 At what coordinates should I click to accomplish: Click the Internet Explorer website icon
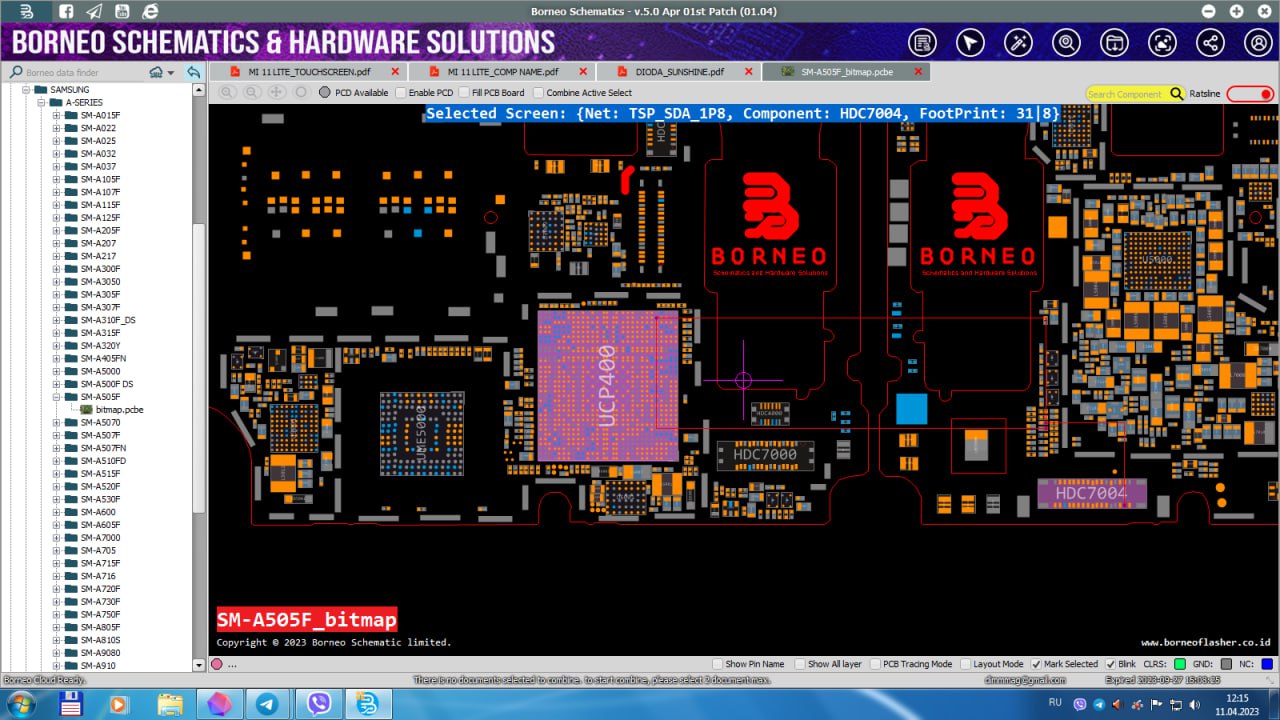click(x=150, y=12)
